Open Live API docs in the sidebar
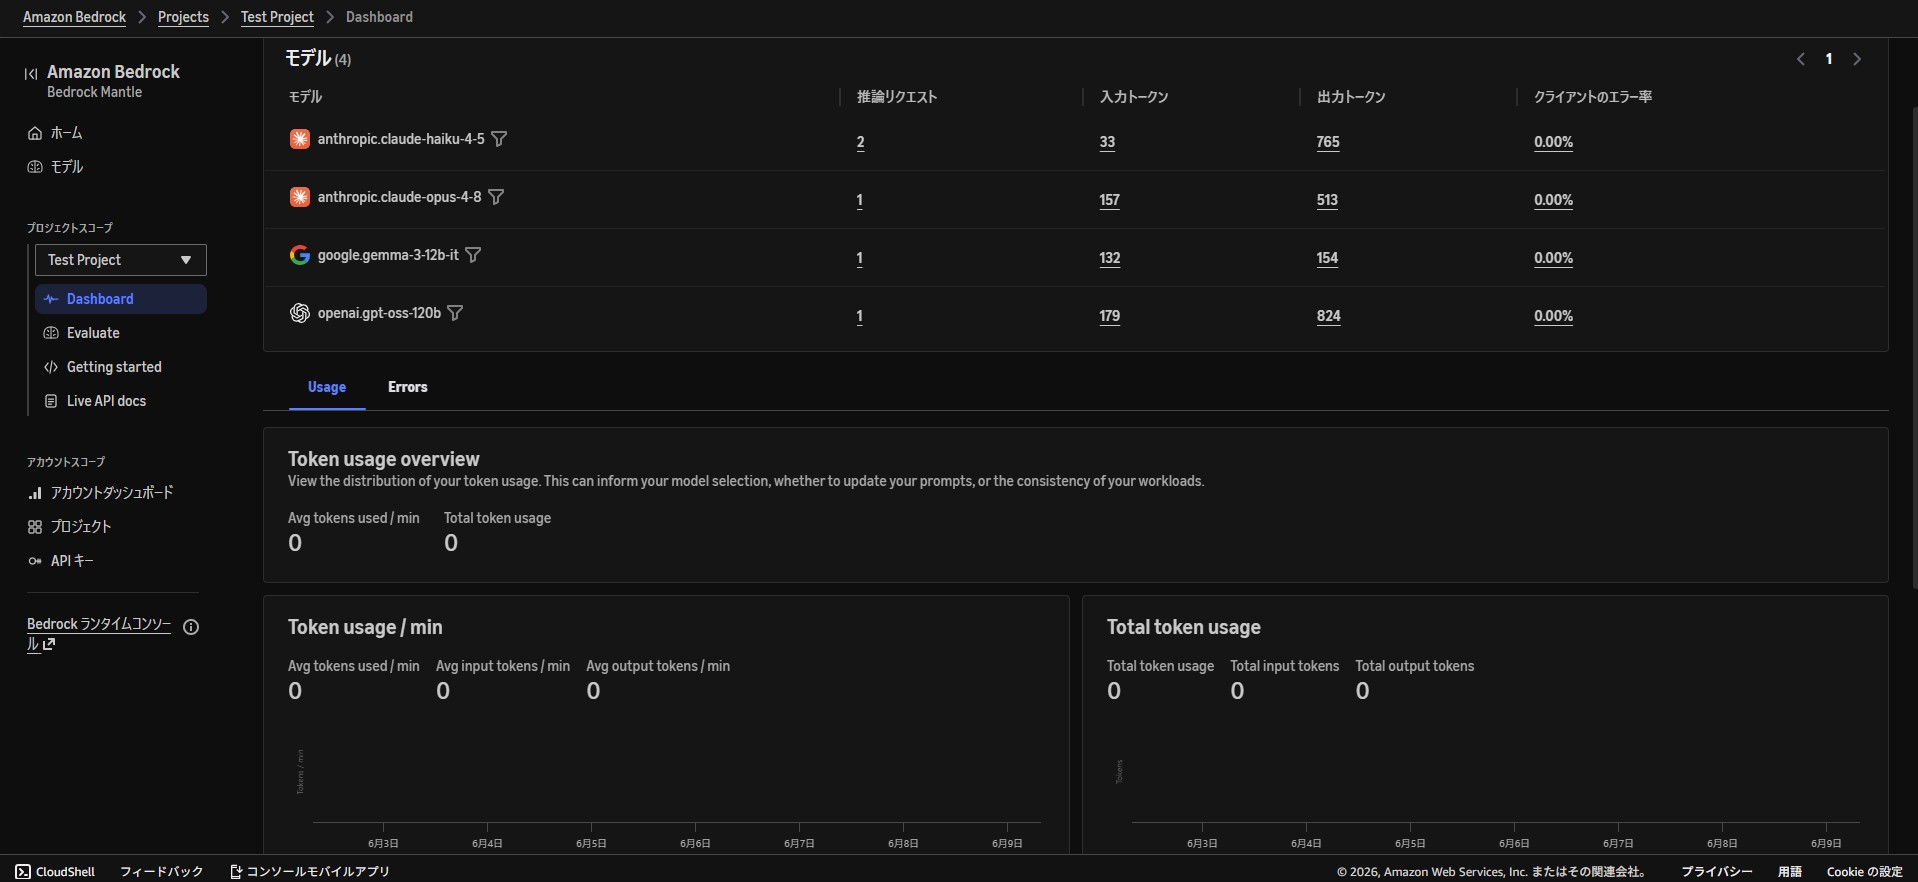1918x882 pixels. coord(106,401)
